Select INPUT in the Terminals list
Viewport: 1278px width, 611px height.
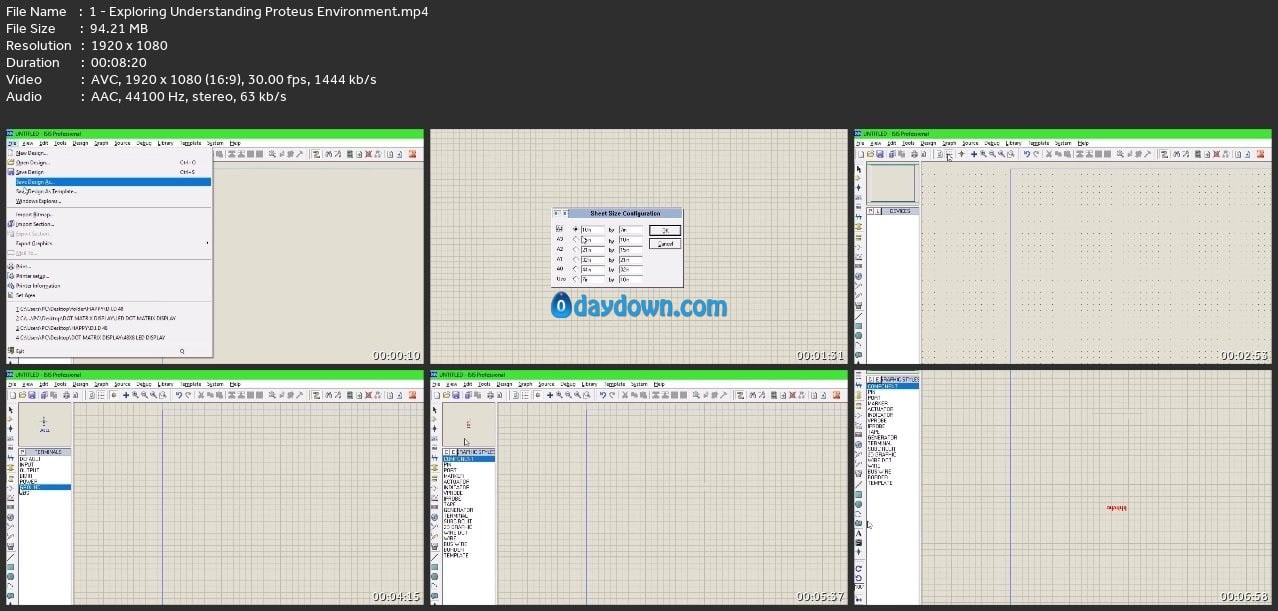tap(26, 464)
